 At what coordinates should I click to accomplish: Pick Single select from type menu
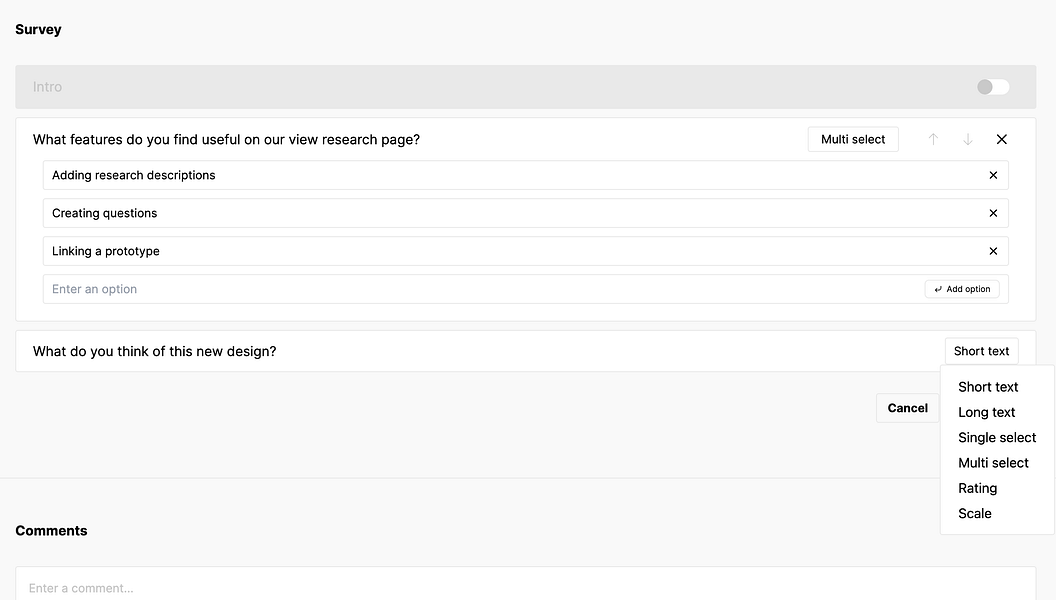[997, 438]
